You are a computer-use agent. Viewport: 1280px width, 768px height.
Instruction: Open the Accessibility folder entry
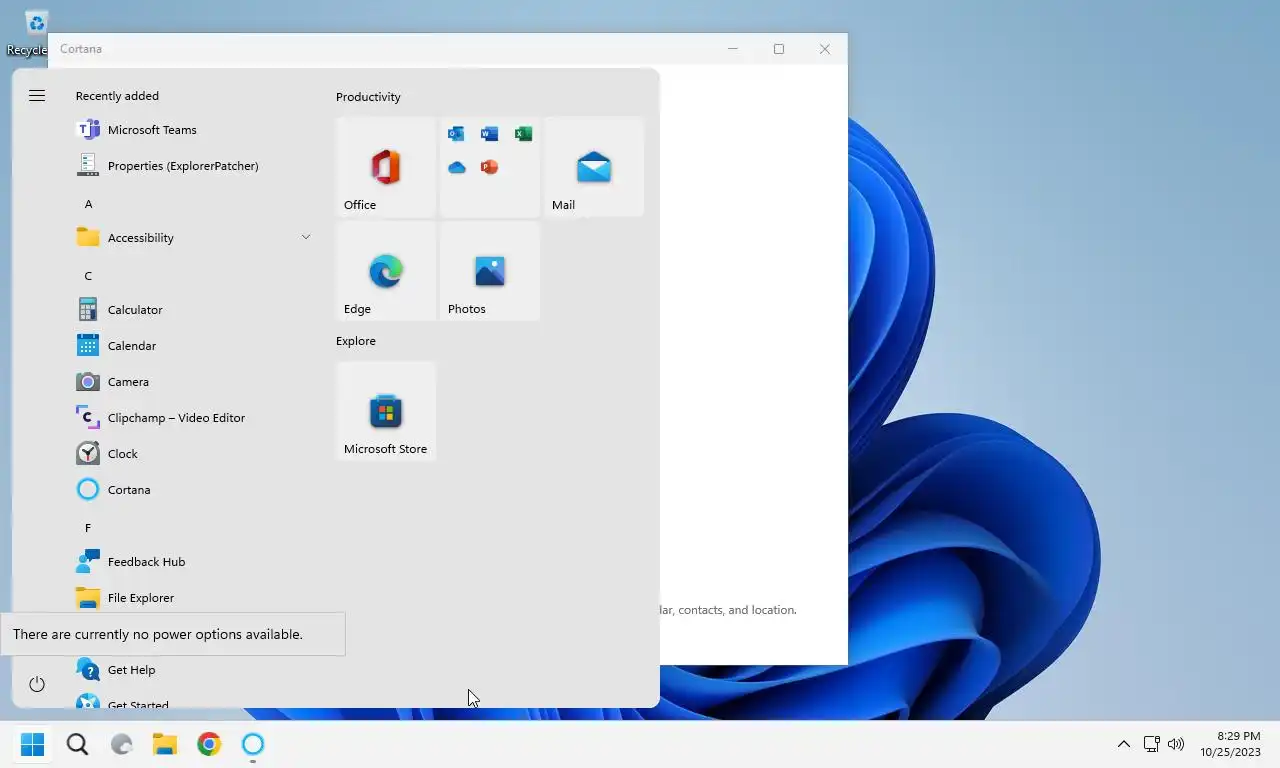[194, 238]
